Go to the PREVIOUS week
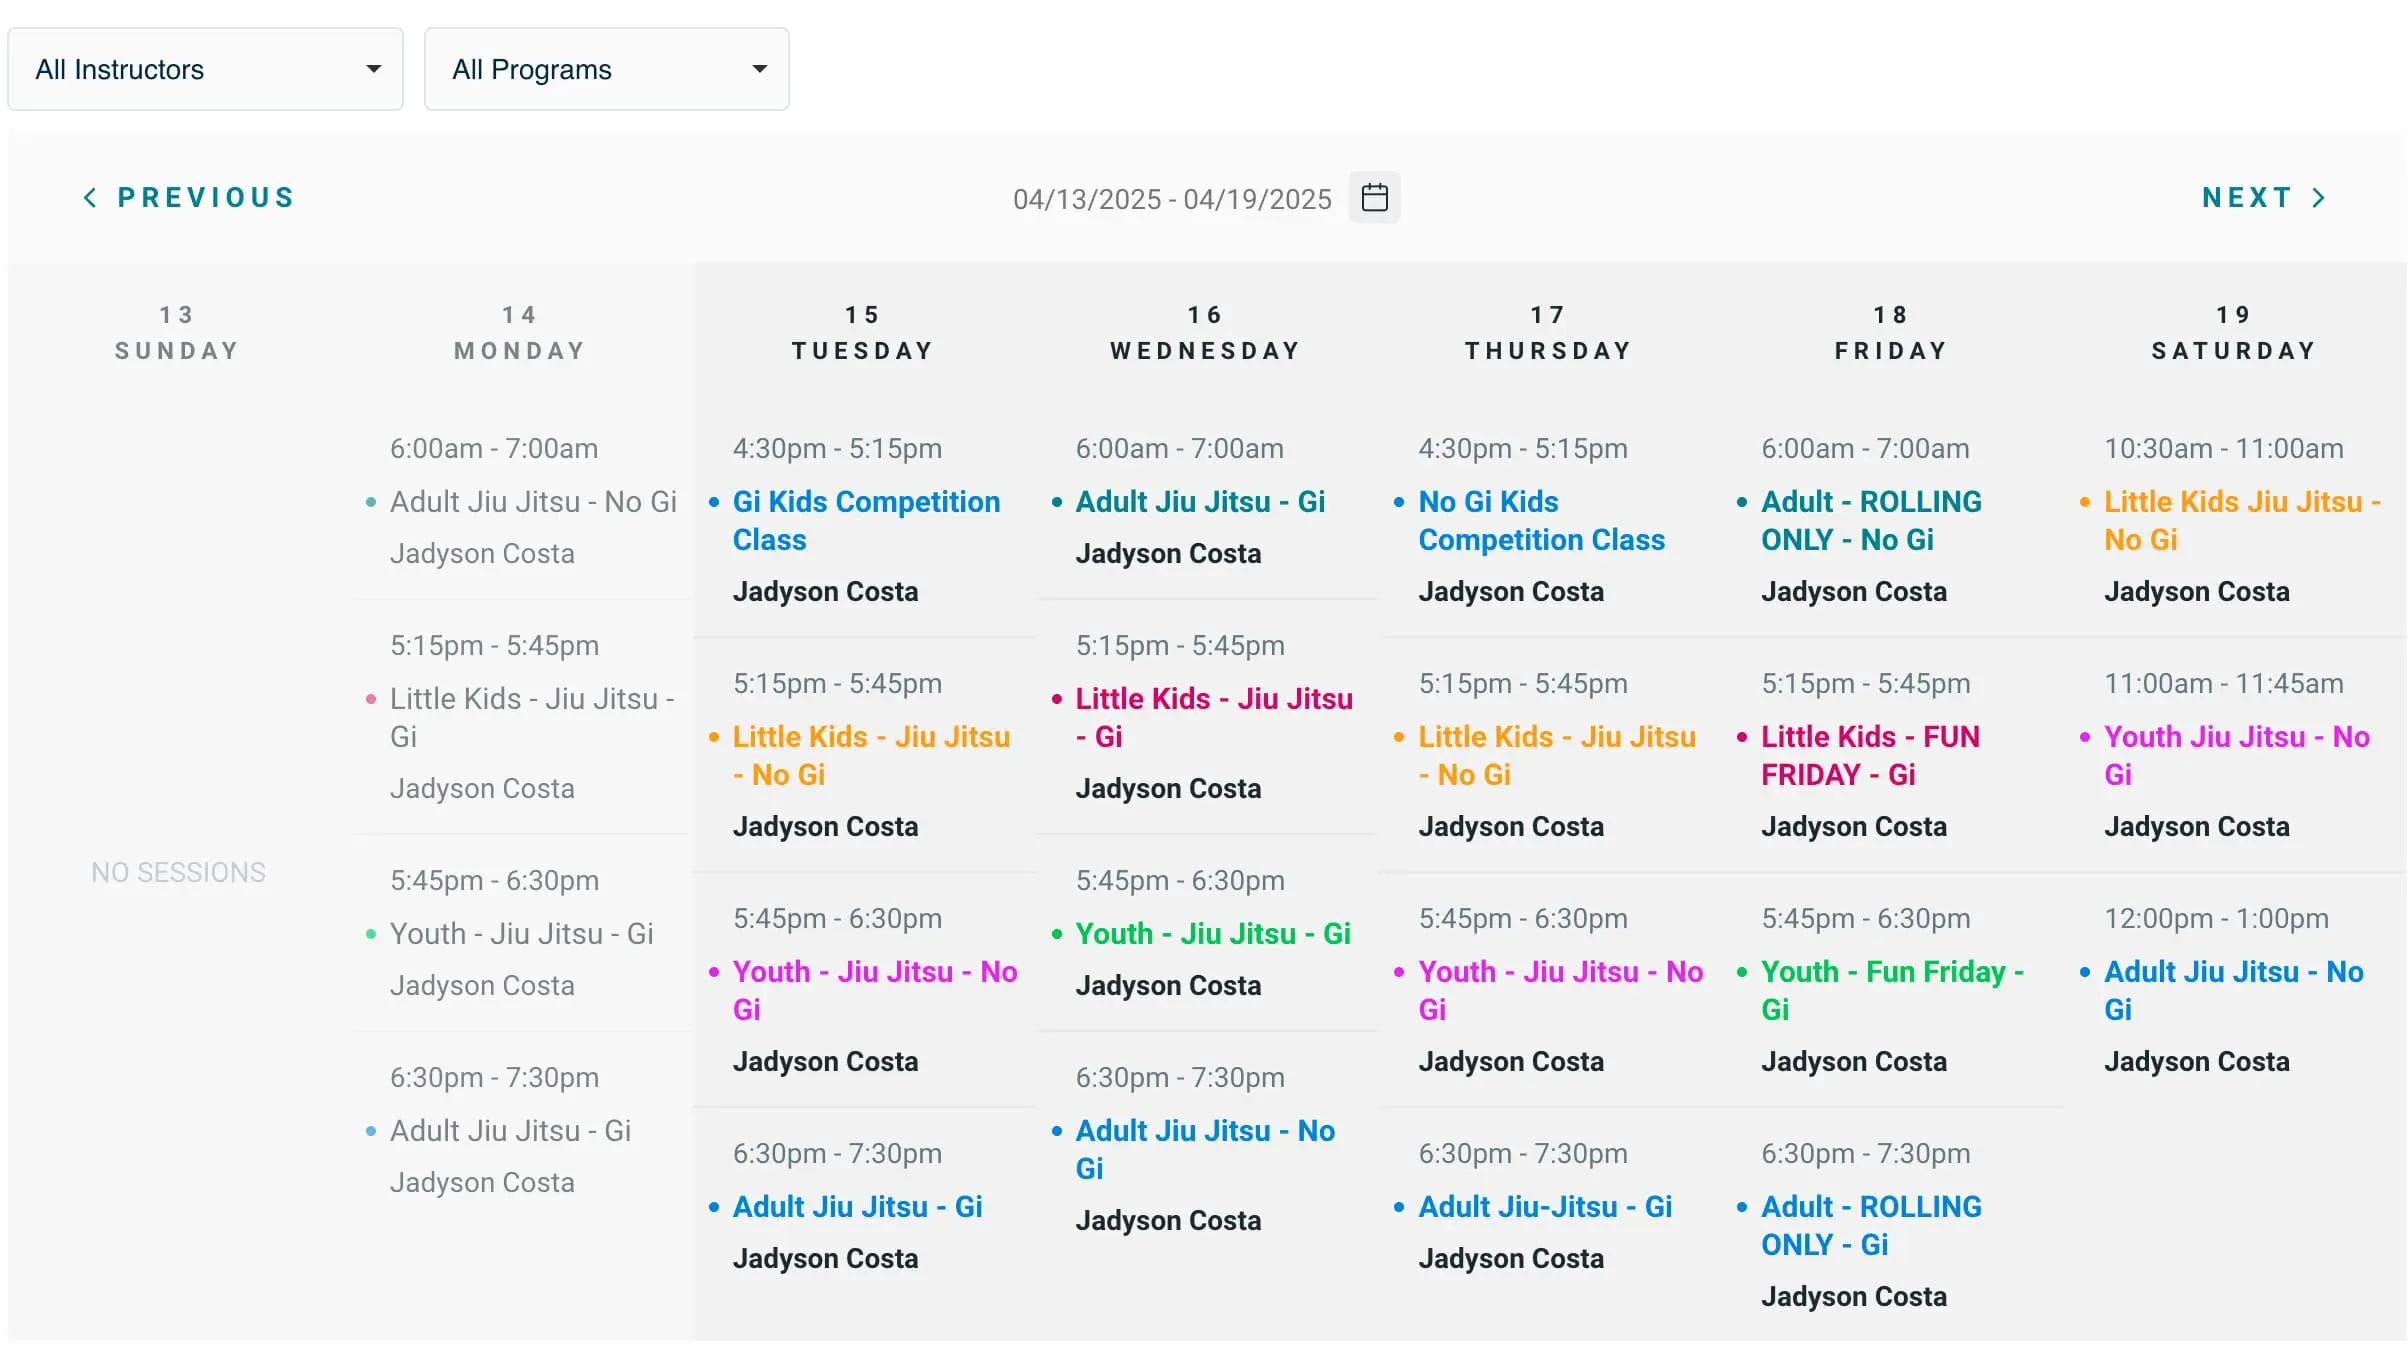 [205, 198]
